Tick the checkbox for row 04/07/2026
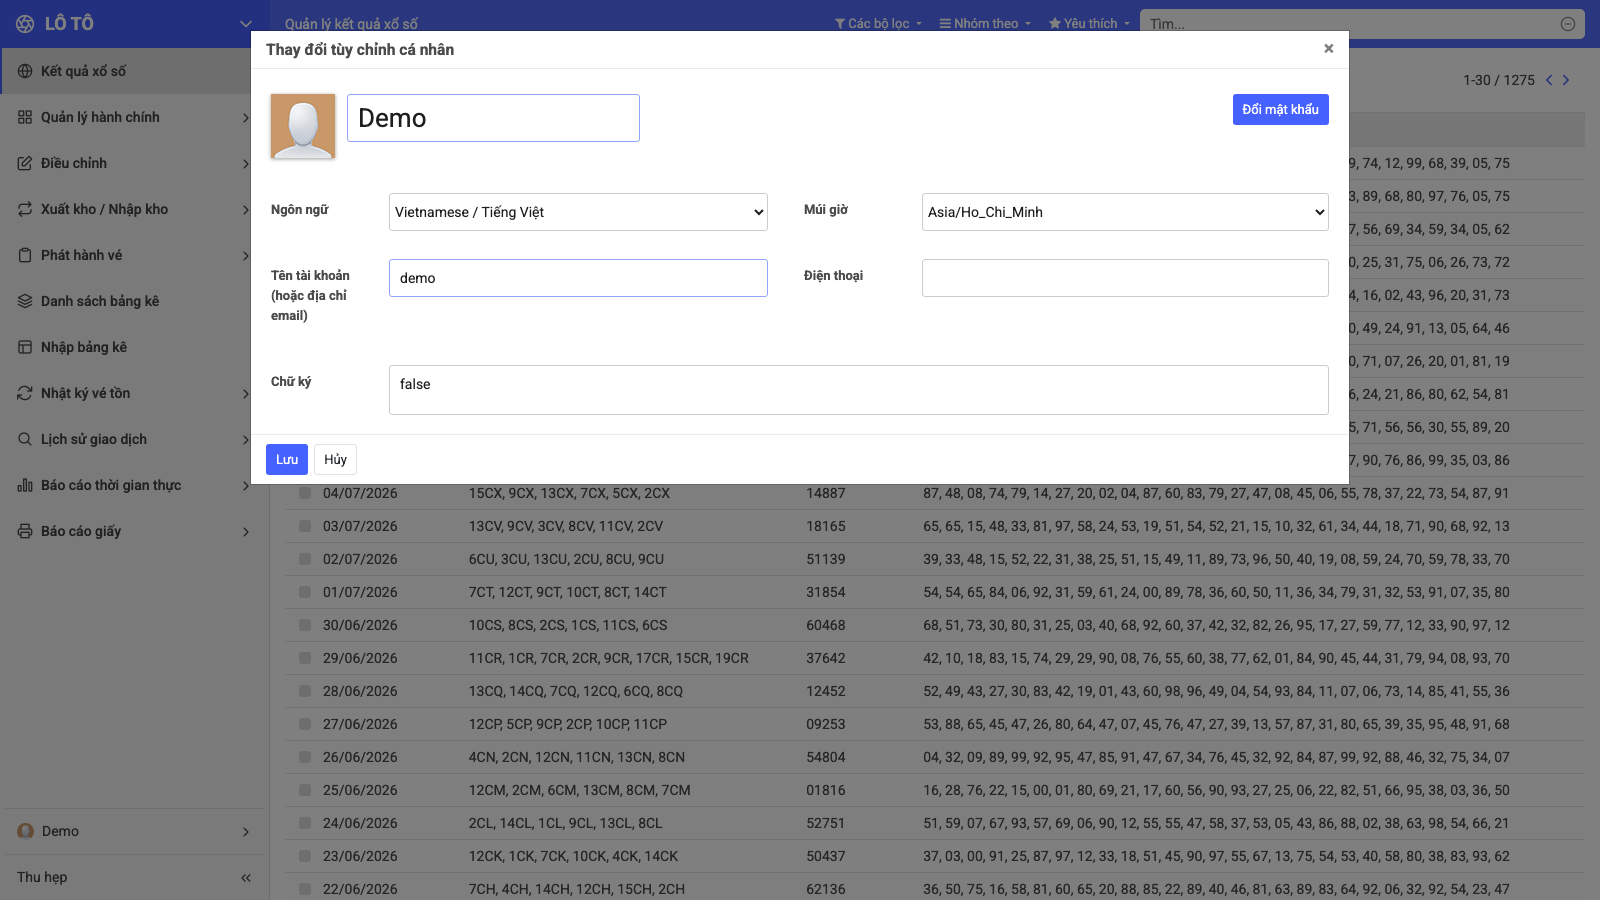 (x=305, y=493)
